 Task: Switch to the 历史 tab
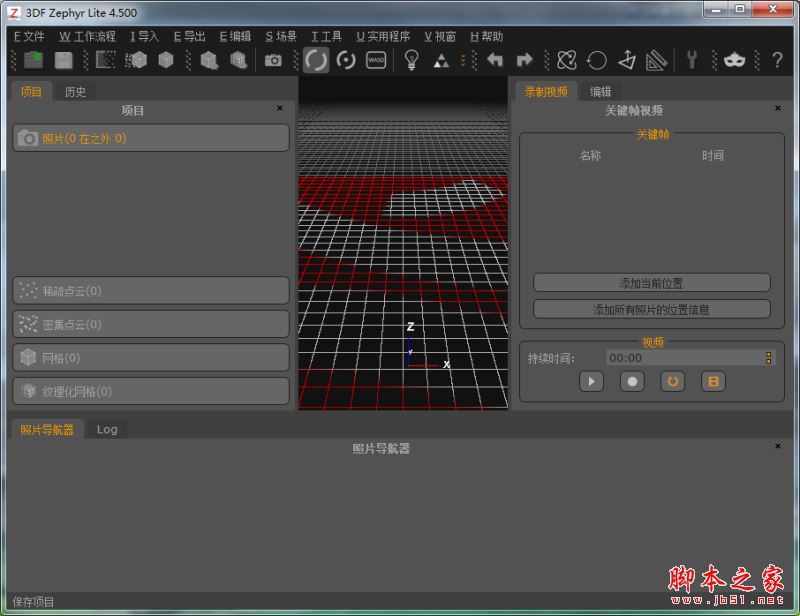tap(75, 91)
